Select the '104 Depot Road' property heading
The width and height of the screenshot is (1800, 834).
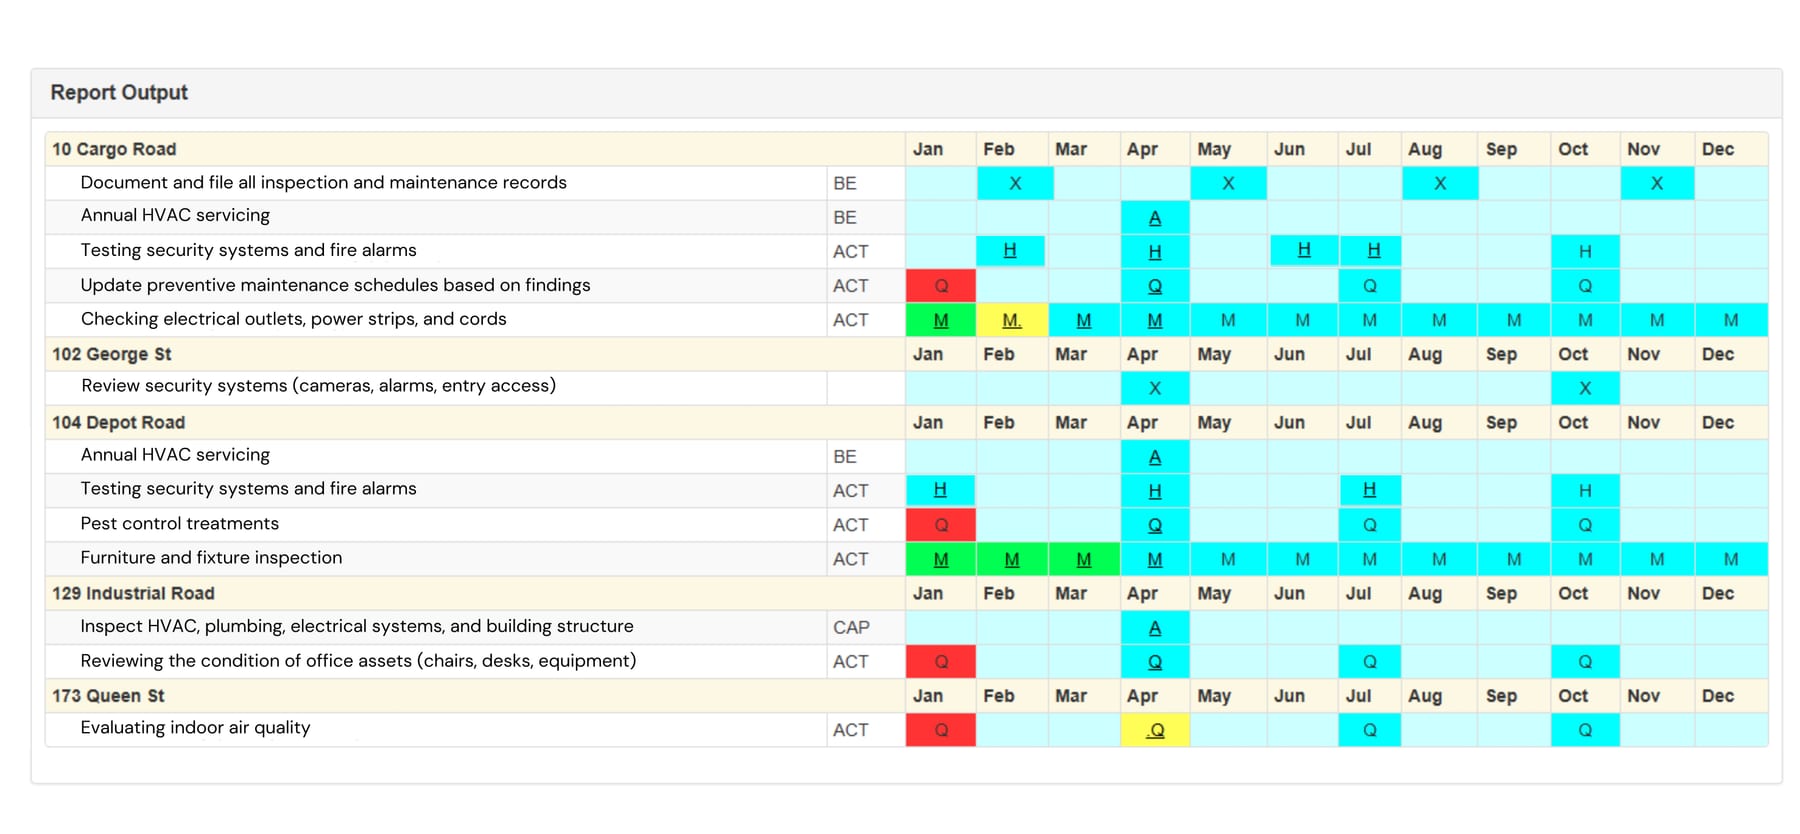point(119,422)
